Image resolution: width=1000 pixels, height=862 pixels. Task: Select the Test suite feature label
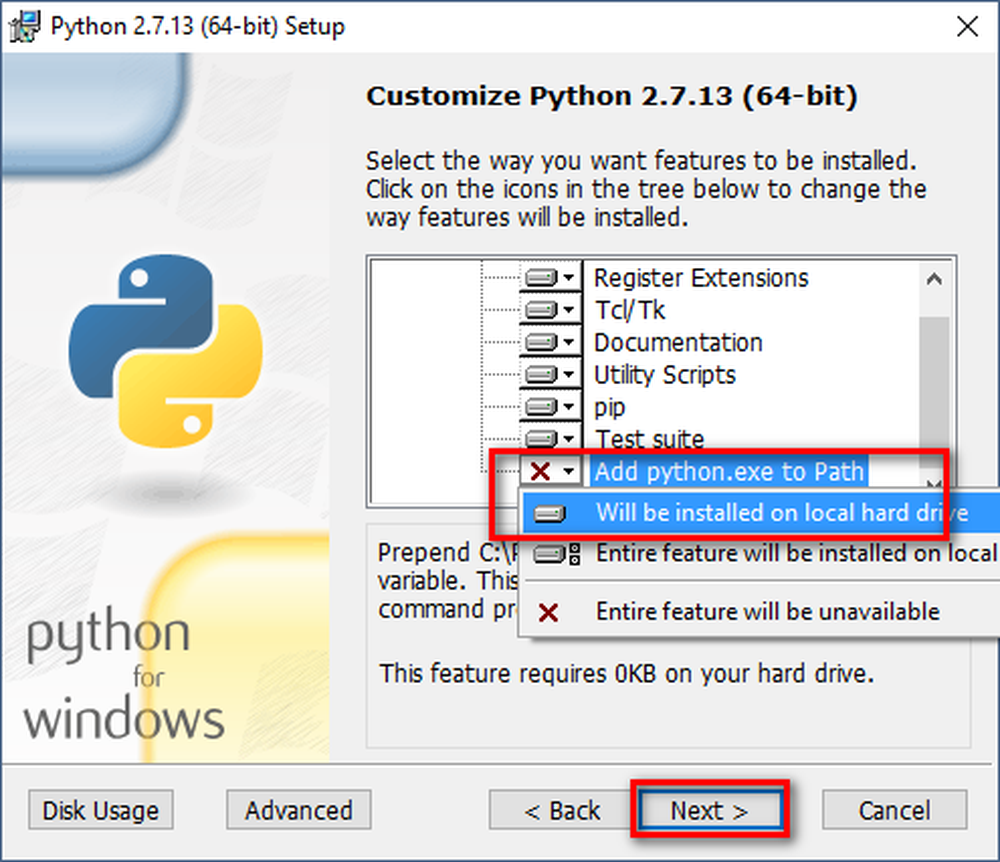[x=649, y=439]
